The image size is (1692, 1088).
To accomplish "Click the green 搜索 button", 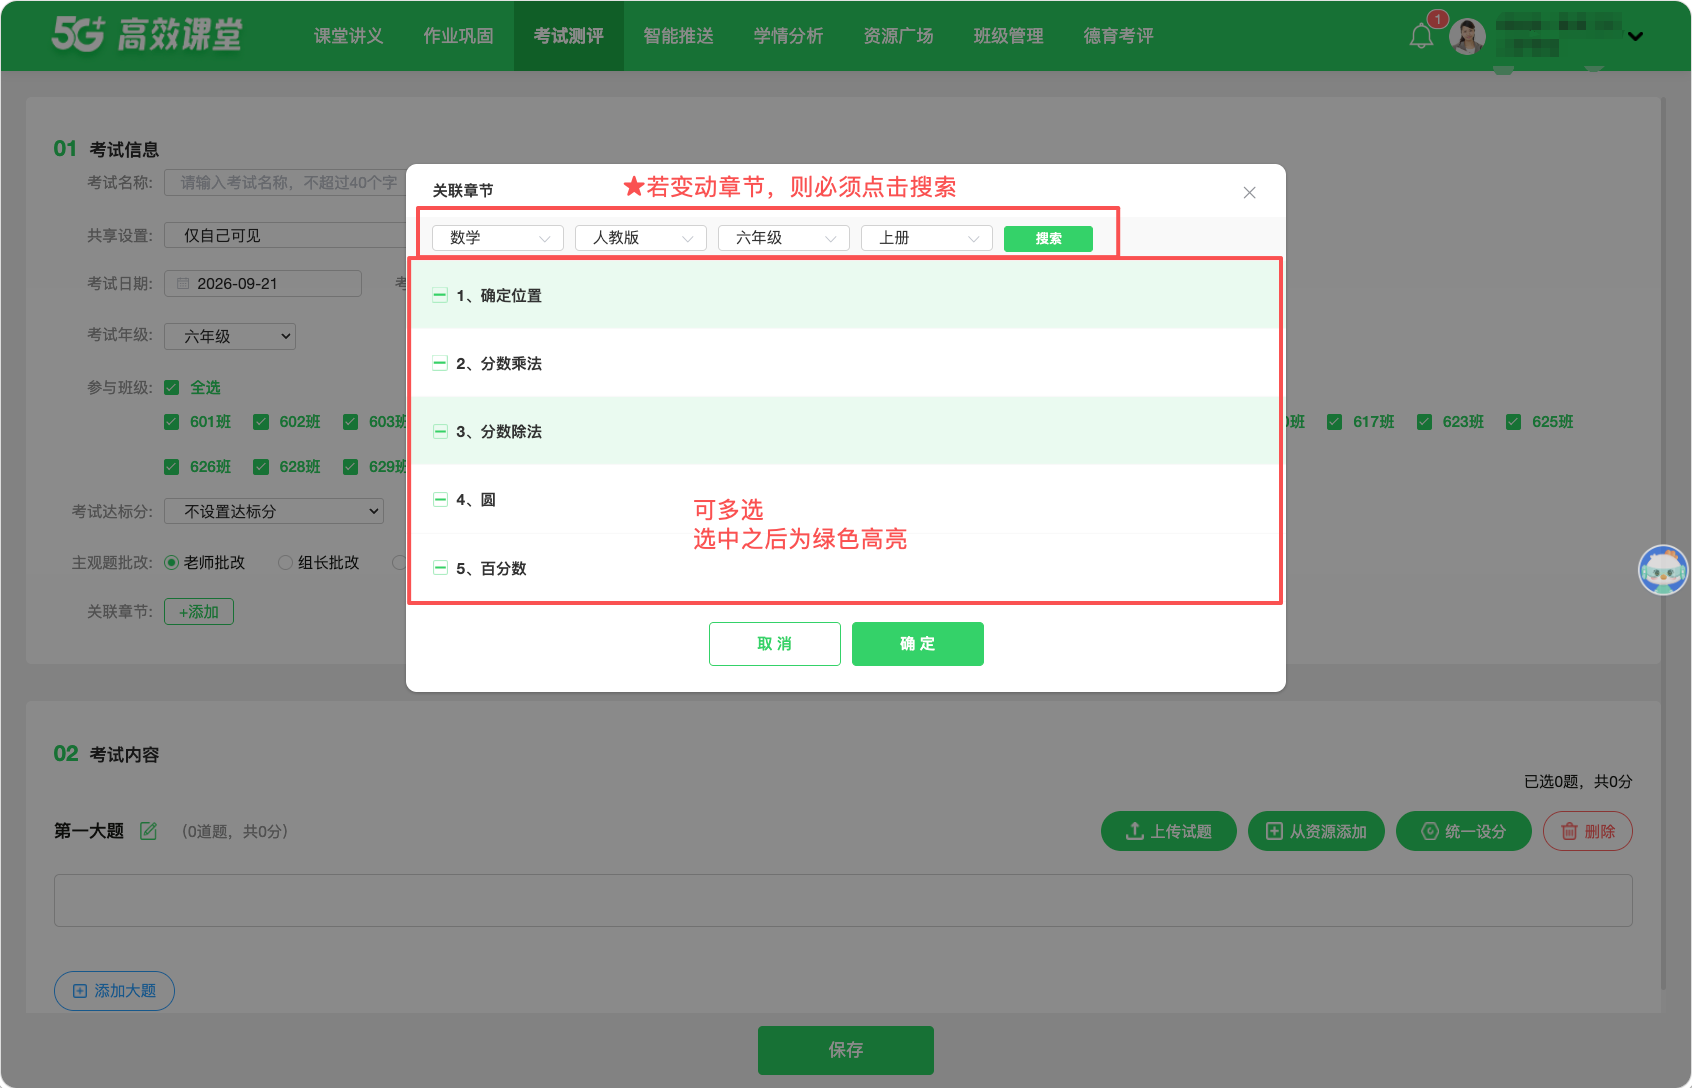I will (x=1048, y=238).
